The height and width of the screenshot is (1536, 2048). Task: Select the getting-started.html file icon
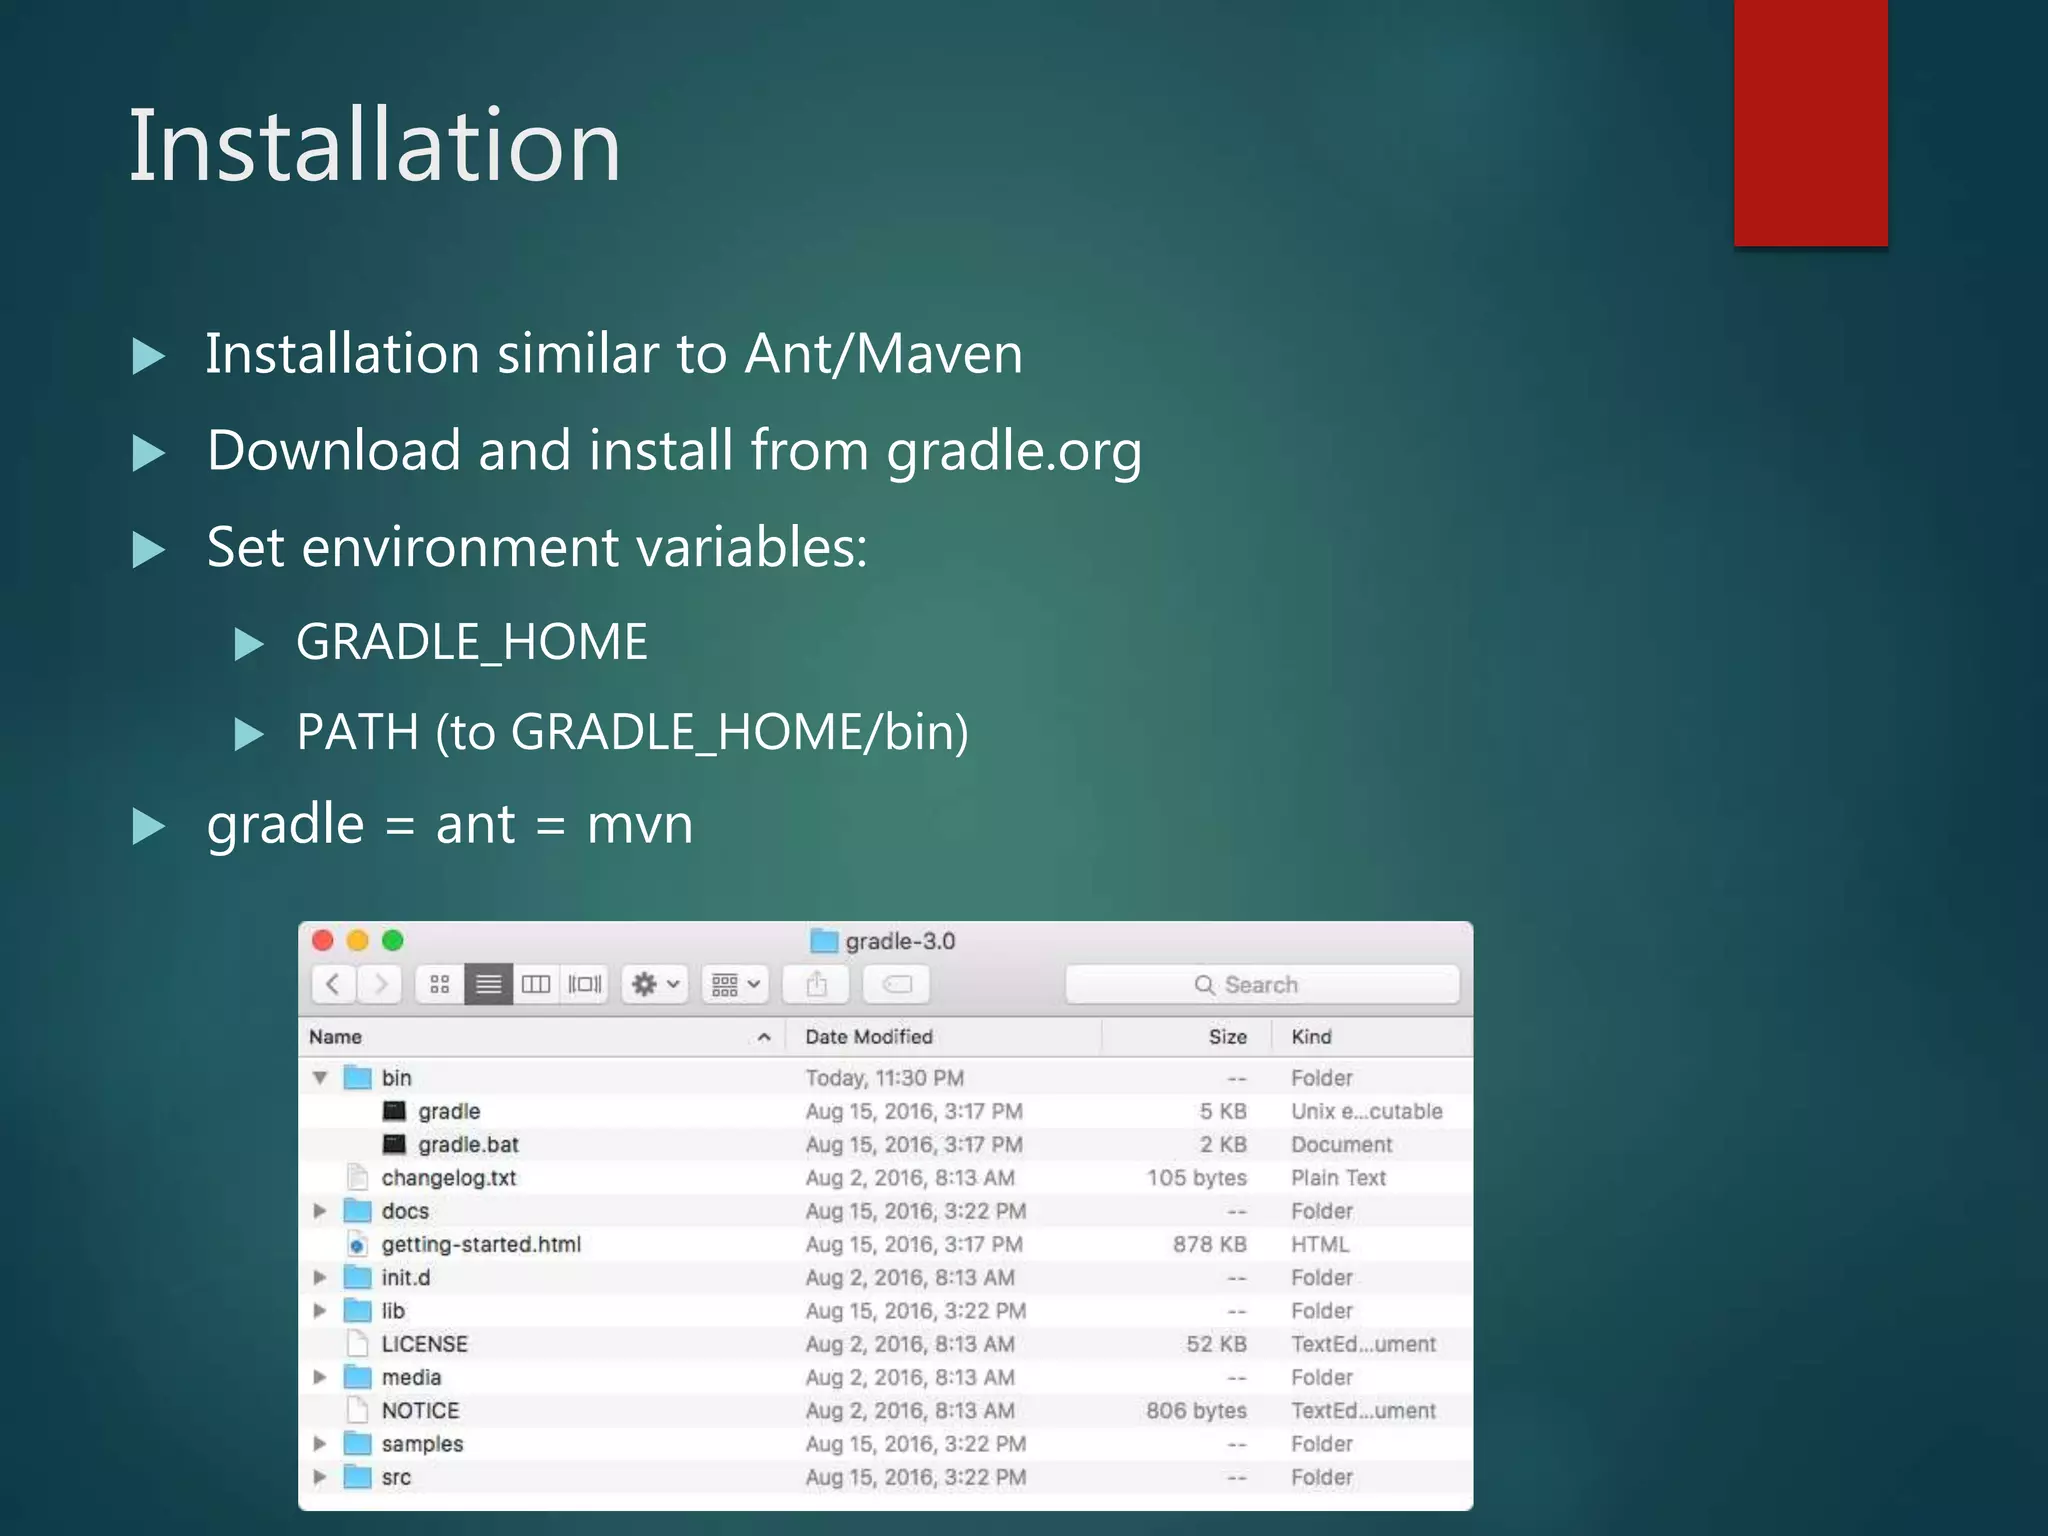[357, 1244]
